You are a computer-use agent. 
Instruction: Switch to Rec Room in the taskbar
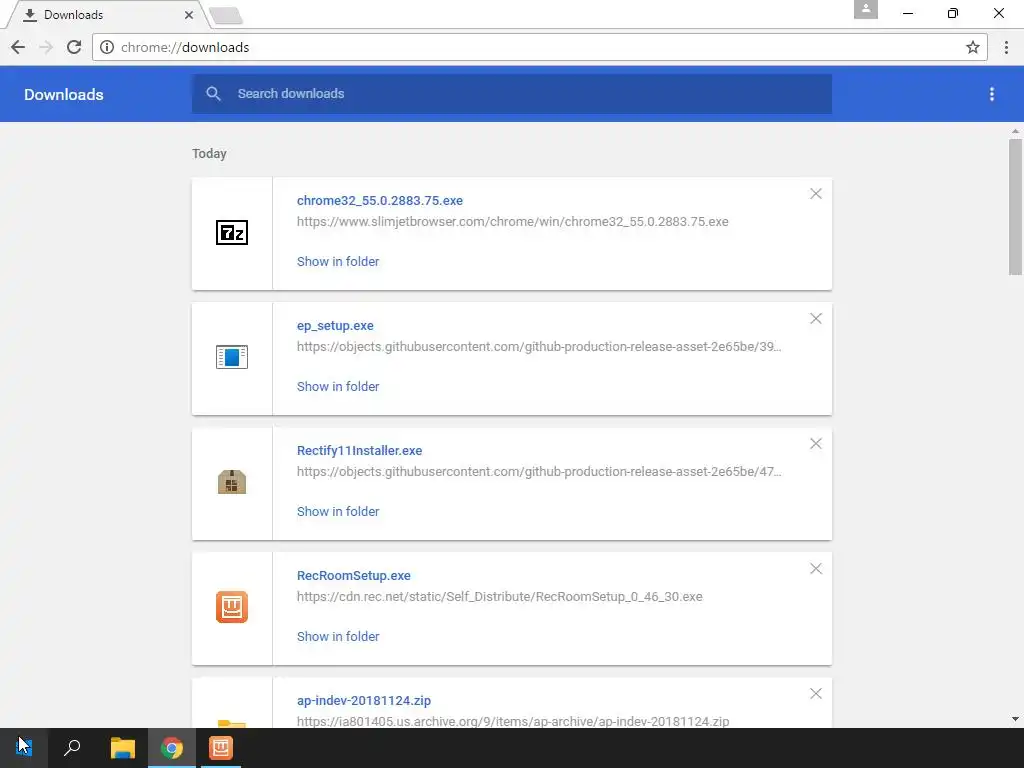click(221, 748)
